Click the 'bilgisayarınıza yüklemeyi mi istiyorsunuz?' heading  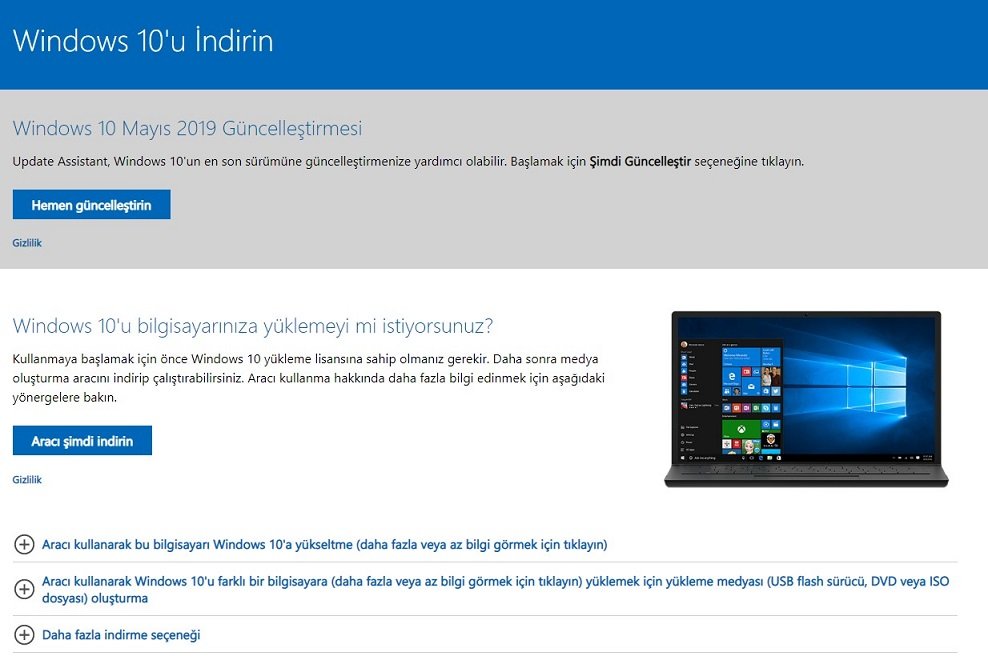tap(253, 326)
